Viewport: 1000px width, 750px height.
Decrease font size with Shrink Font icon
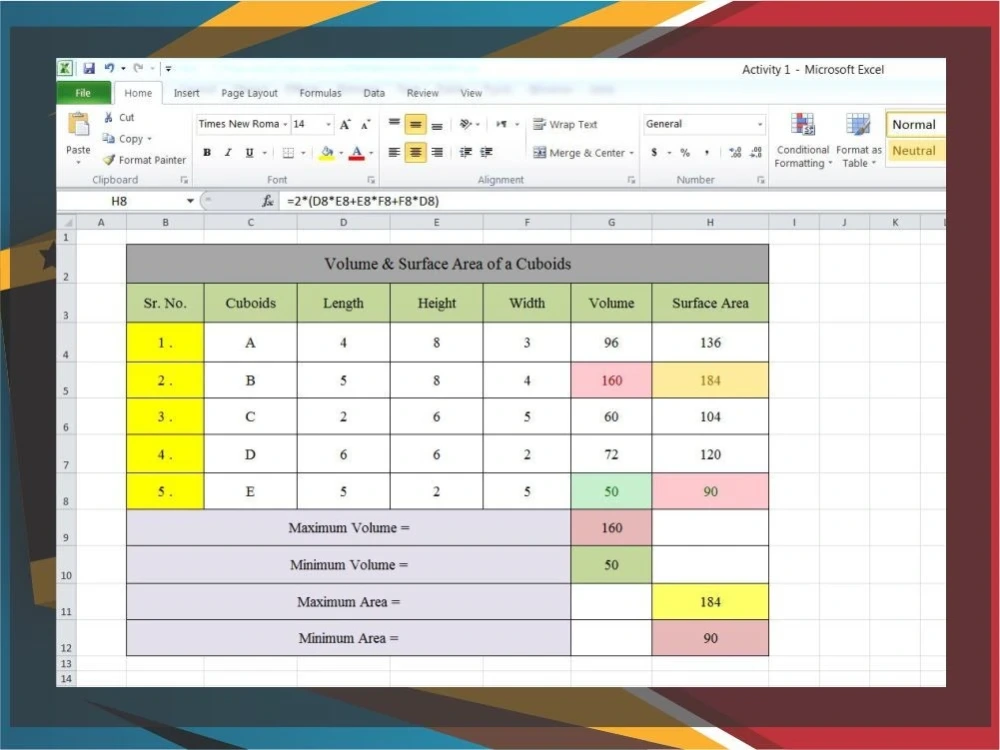pyautogui.click(x=365, y=124)
